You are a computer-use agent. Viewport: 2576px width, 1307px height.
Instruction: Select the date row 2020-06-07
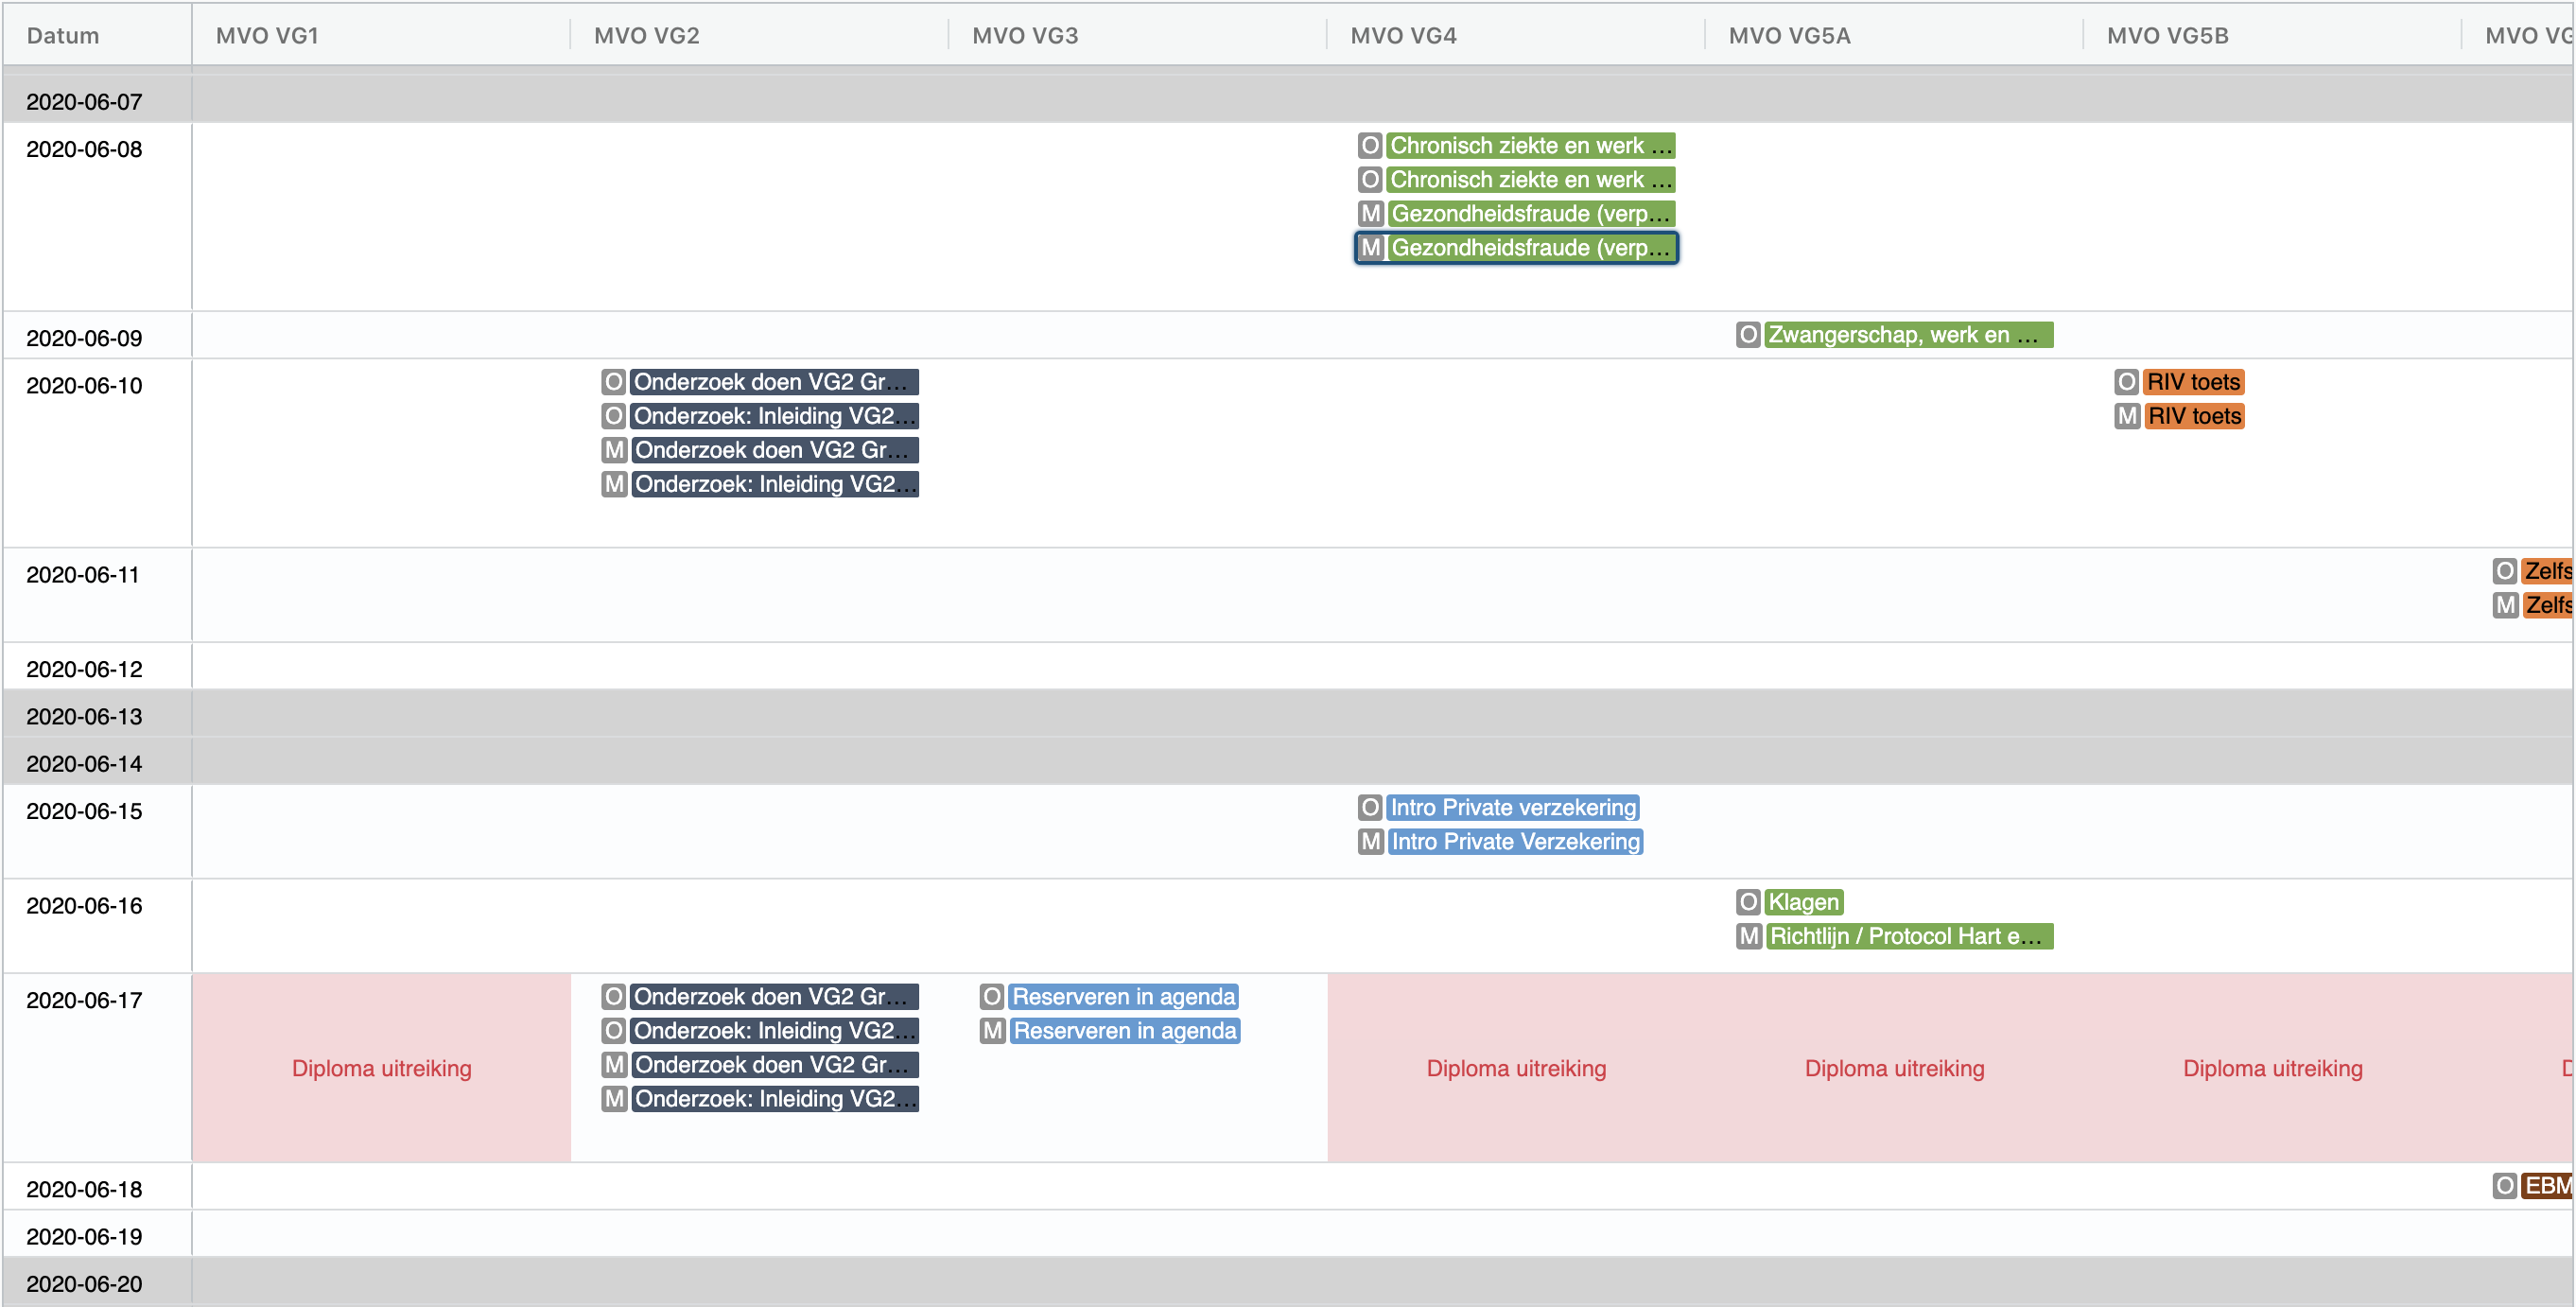coord(1288,99)
